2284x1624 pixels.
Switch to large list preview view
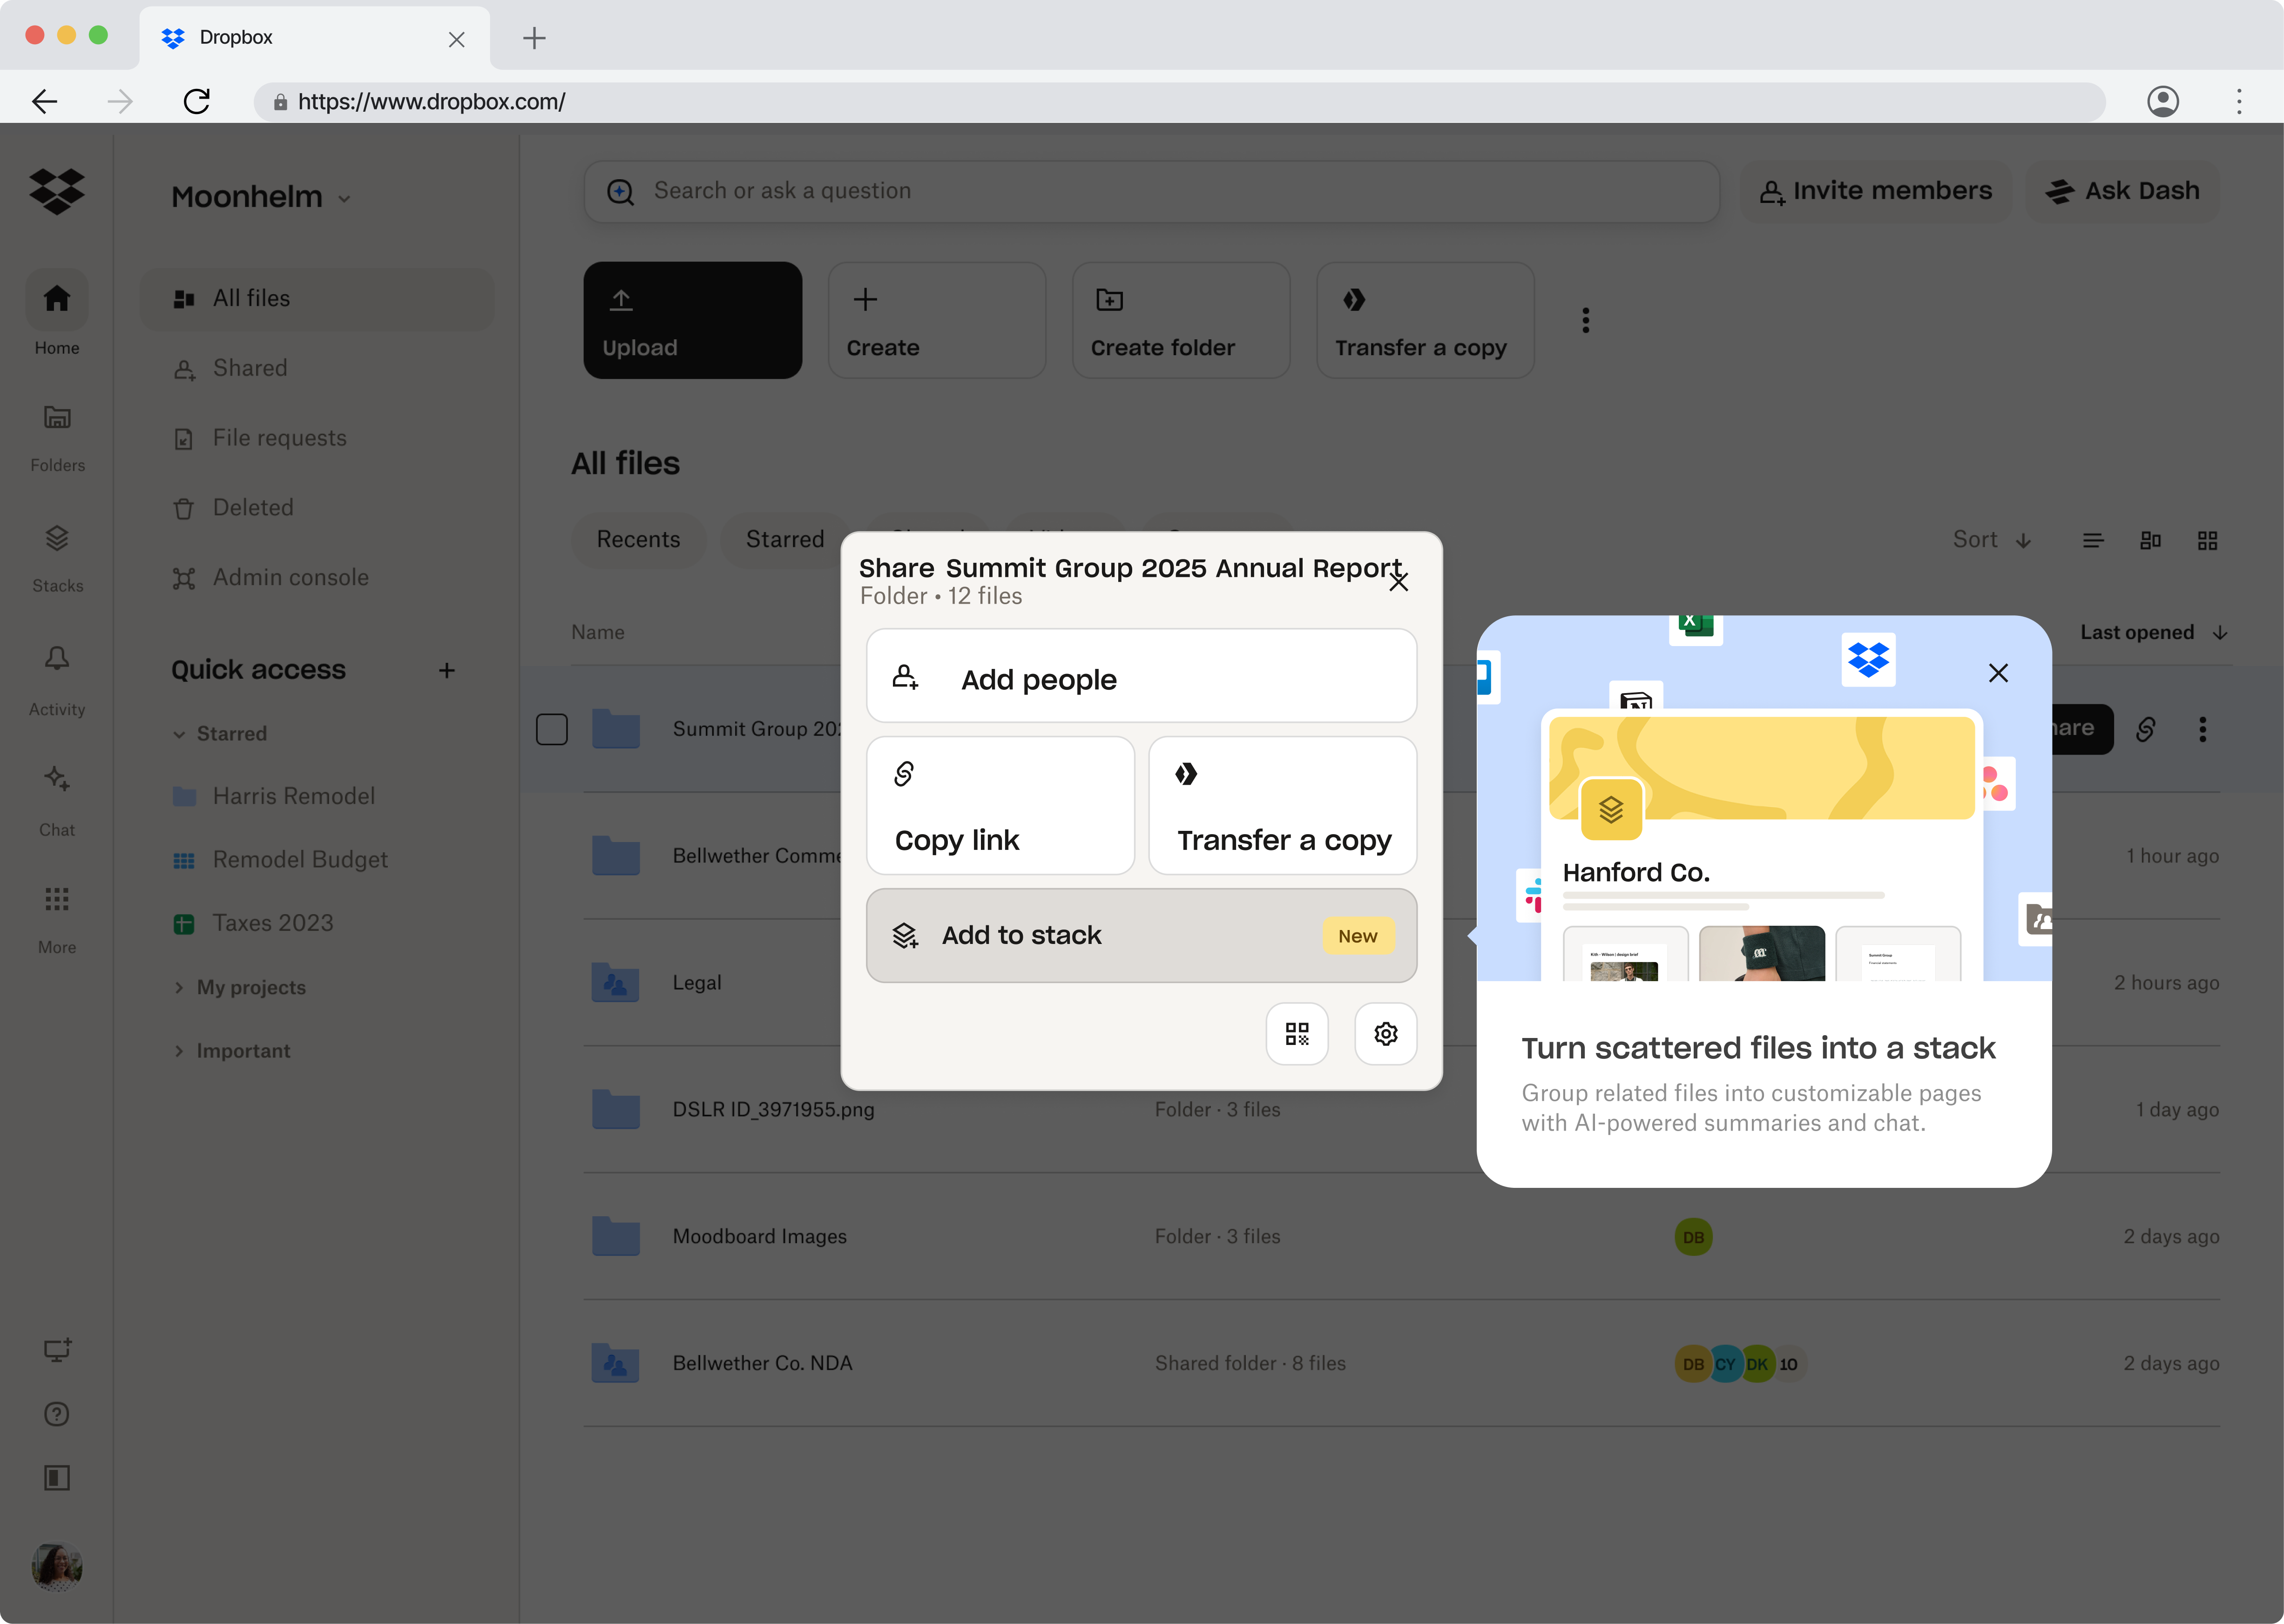coord(2150,541)
